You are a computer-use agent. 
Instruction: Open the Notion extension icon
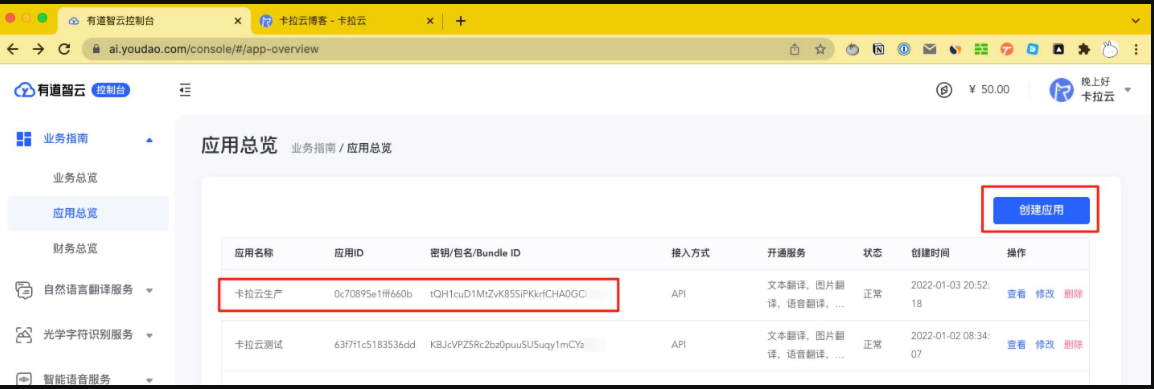pyautogui.click(x=878, y=49)
